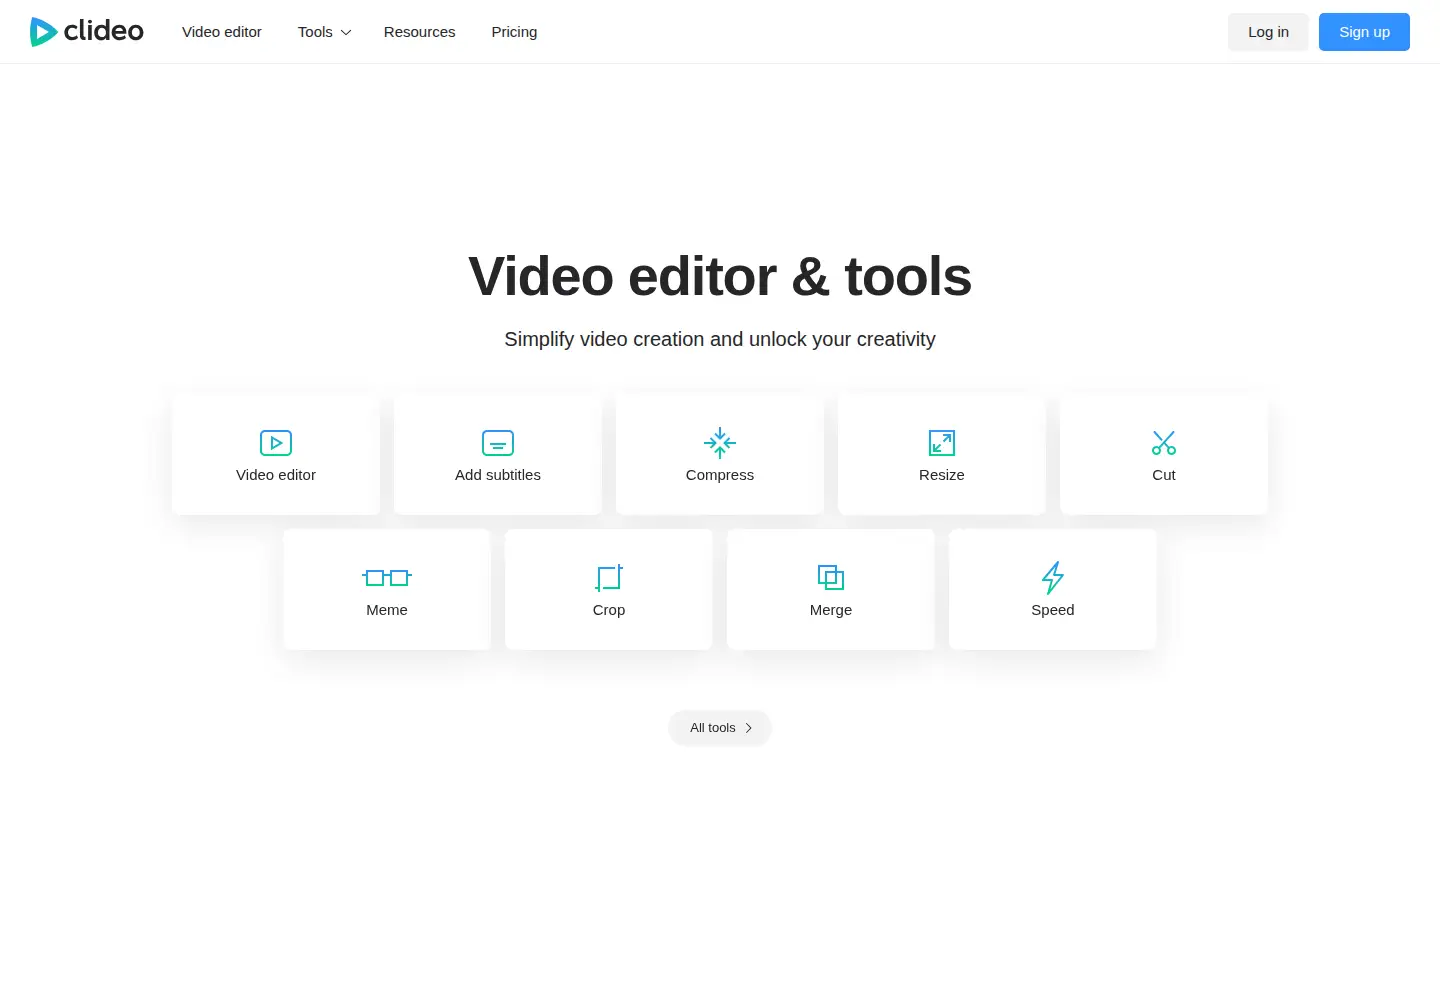This screenshot has width=1440, height=1000.
Task: Click the Sign up button
Action: (1364, 32)
